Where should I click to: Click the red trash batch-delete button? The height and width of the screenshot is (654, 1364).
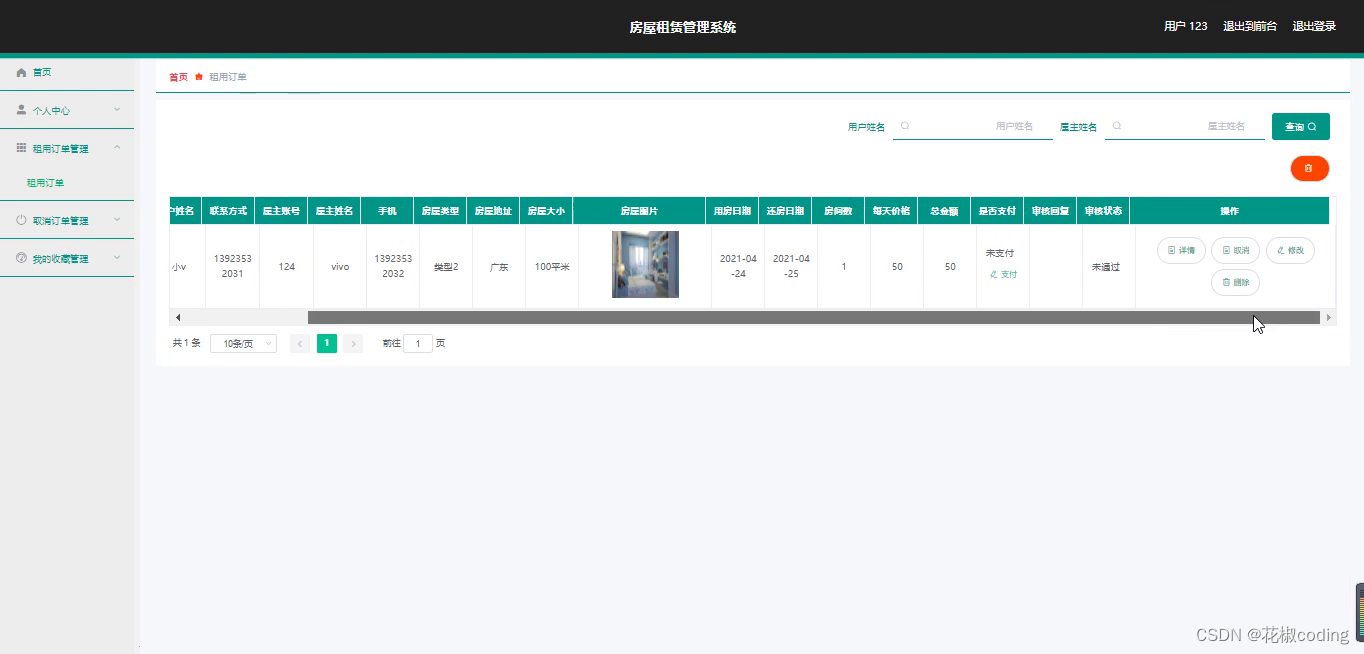pyautogui.click(x=1309, y=168)
